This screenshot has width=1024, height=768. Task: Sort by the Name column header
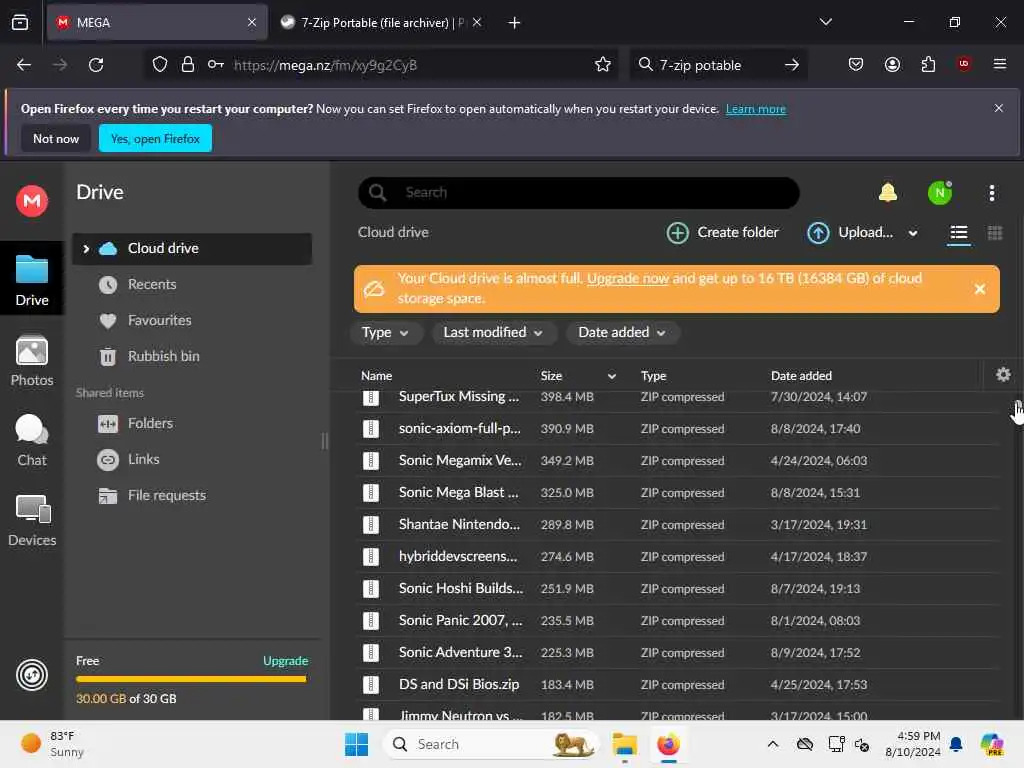tap(376, 376)
